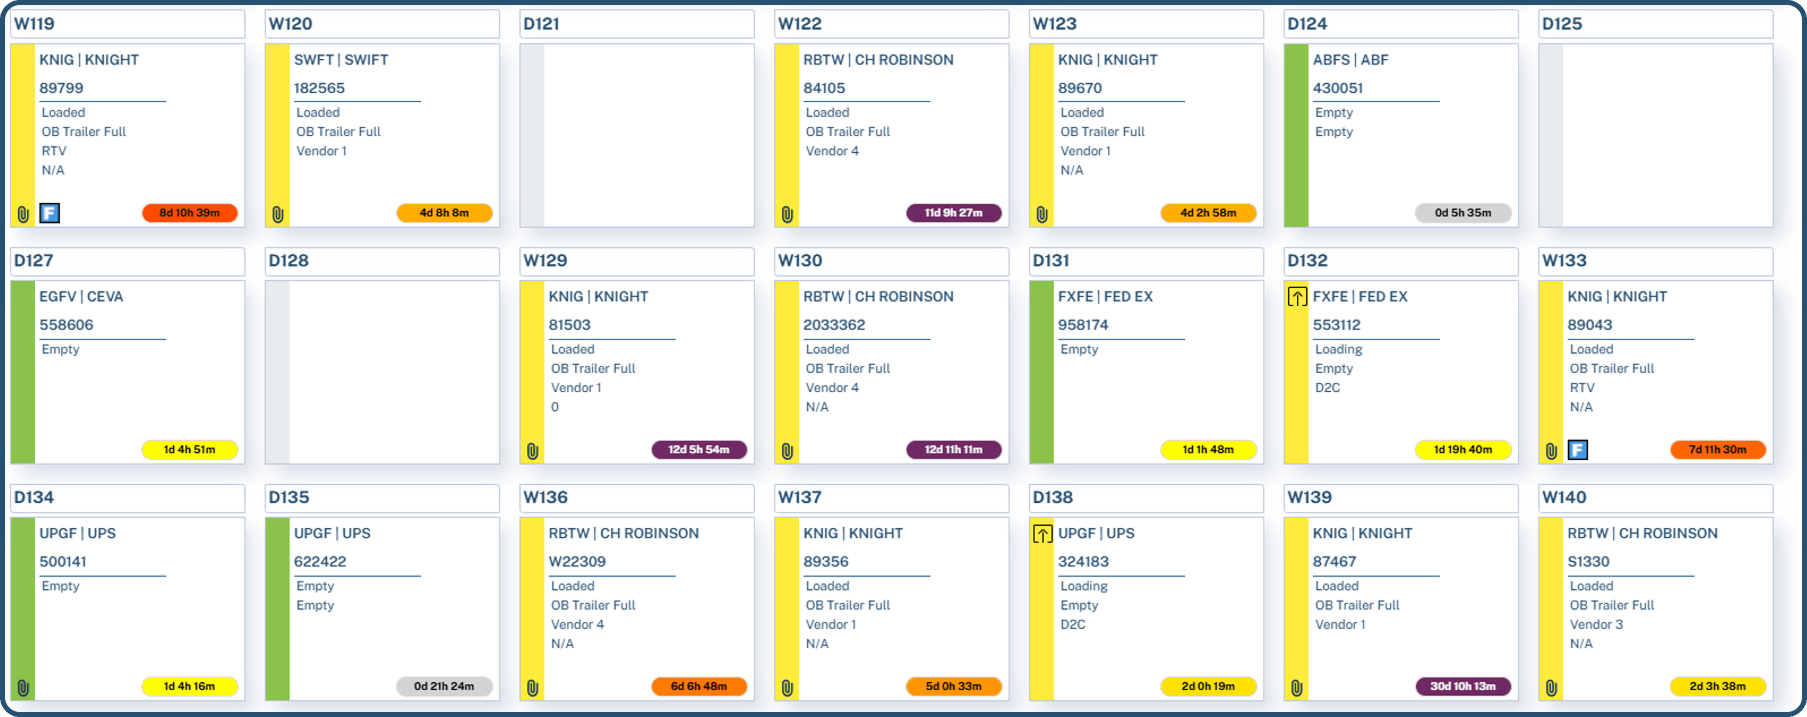Viewport: 1807px width, 717px height.
Task: Click the orange 7d 11h 30m badge
Action: click(x=1718, y=450)
